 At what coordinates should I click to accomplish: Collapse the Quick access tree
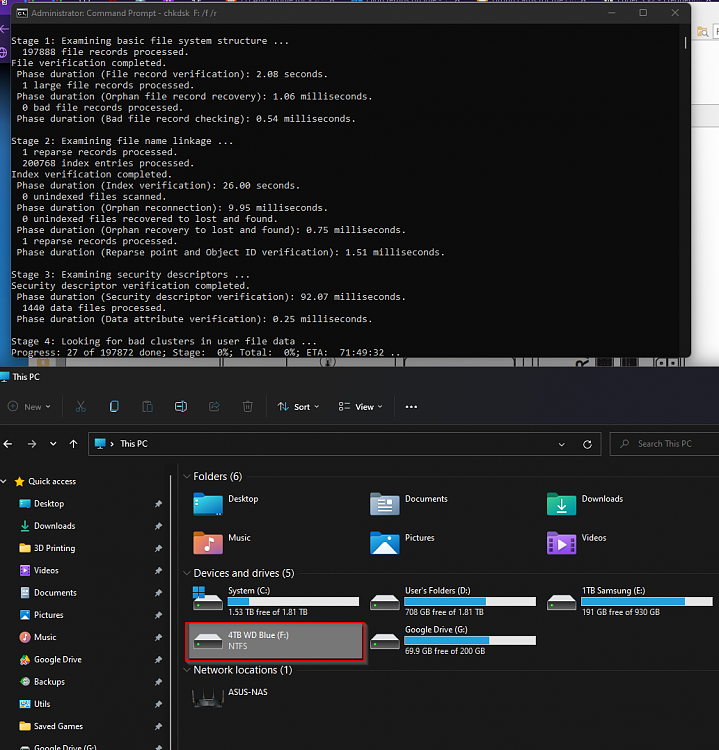pos(4,481)
